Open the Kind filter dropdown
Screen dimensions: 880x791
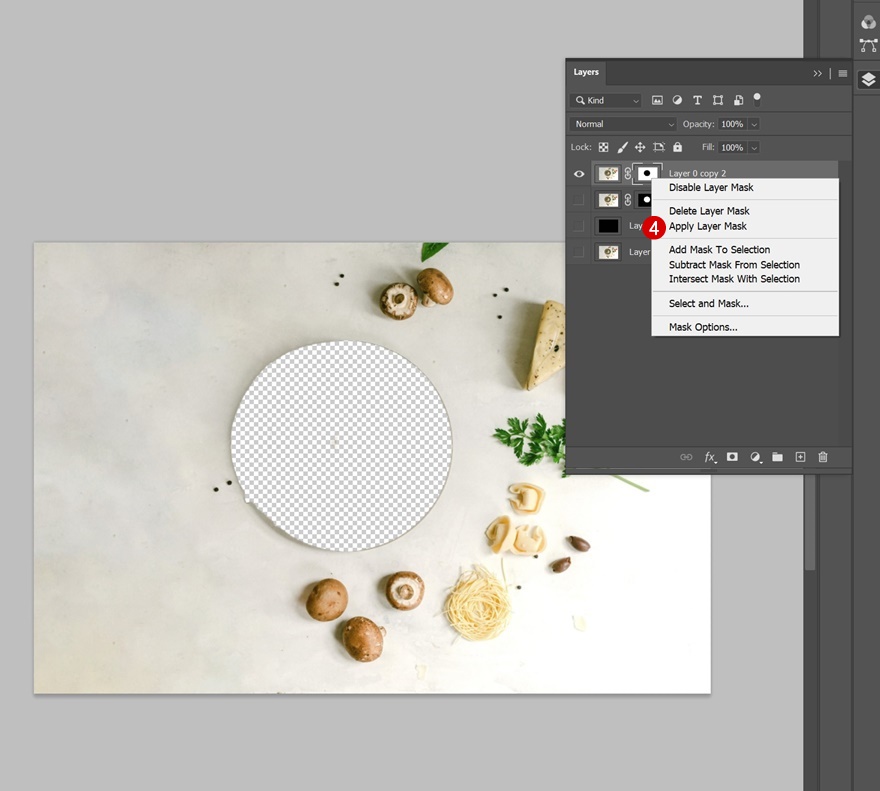click(606, 100)
